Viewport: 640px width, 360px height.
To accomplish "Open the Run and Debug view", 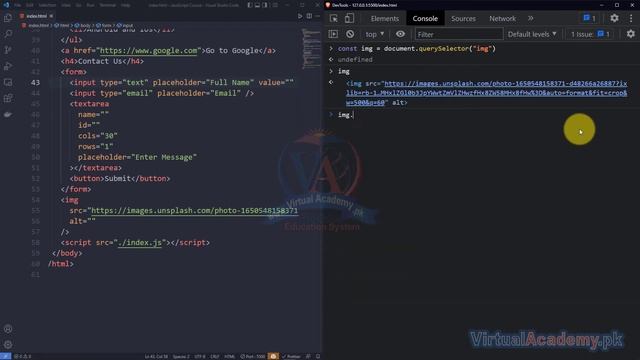I will point(8,66).
